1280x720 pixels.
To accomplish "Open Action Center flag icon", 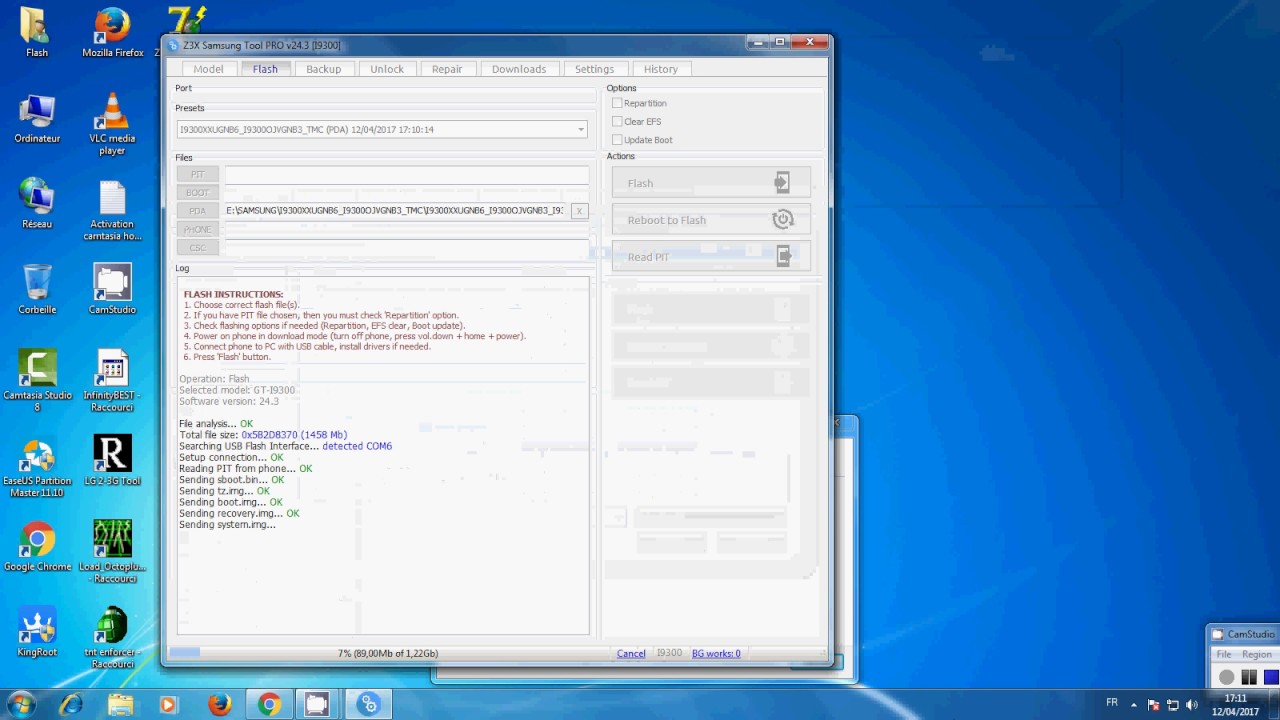I will point(1153,705).
